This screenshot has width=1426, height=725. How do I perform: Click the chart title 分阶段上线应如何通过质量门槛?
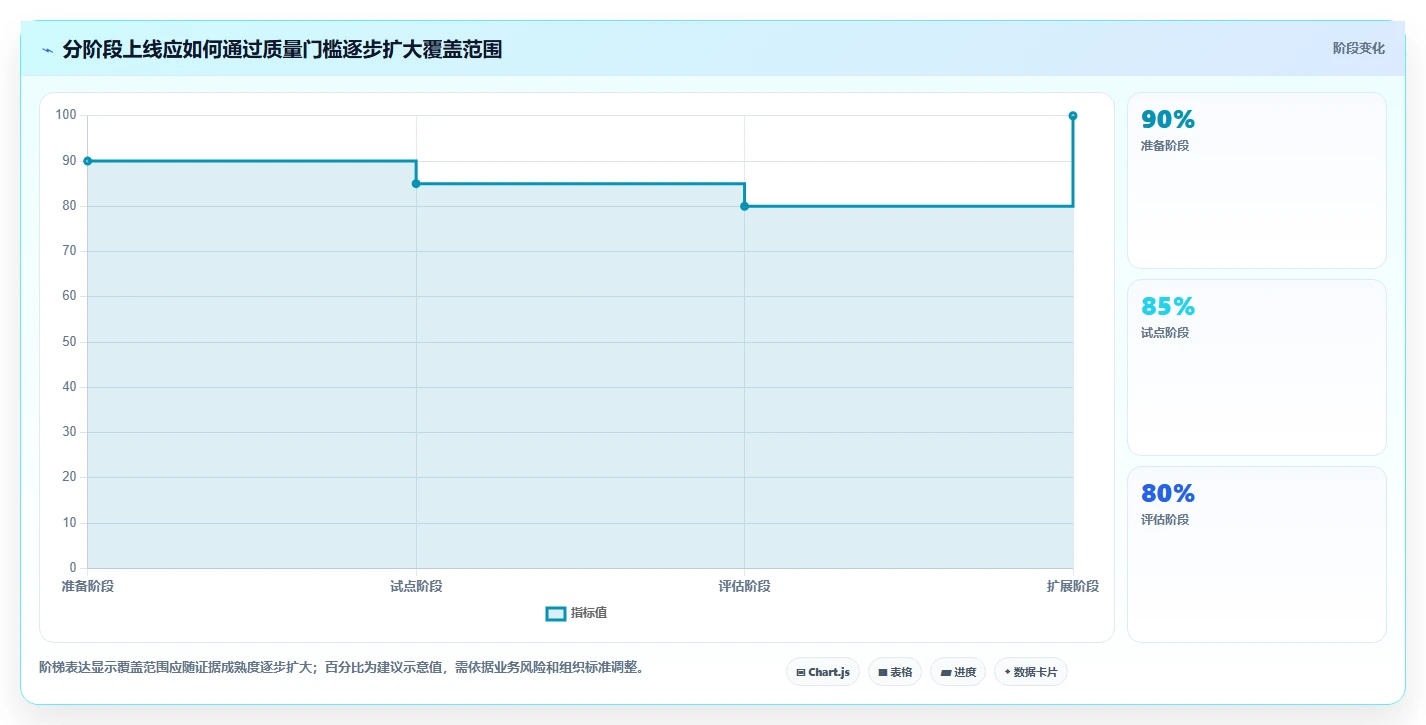pos(282,49)
